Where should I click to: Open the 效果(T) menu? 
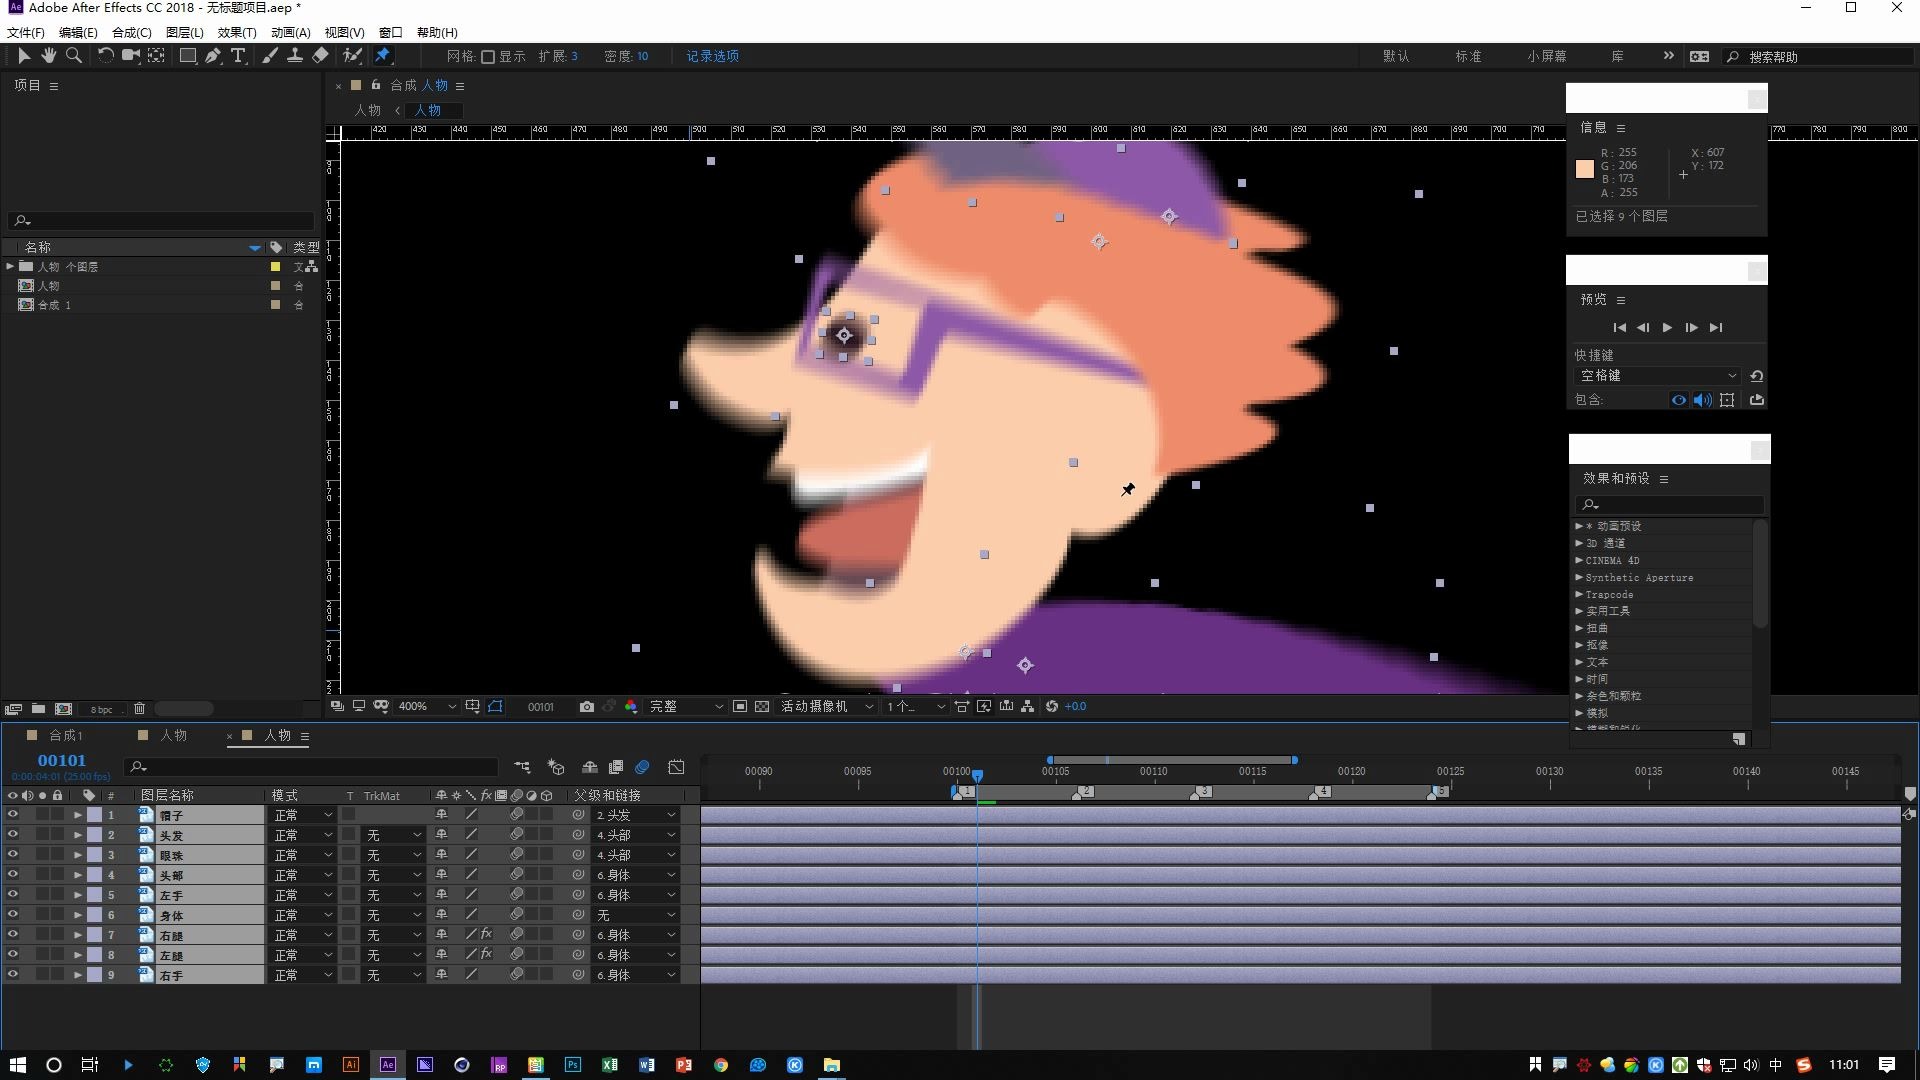tap(237, 32)
